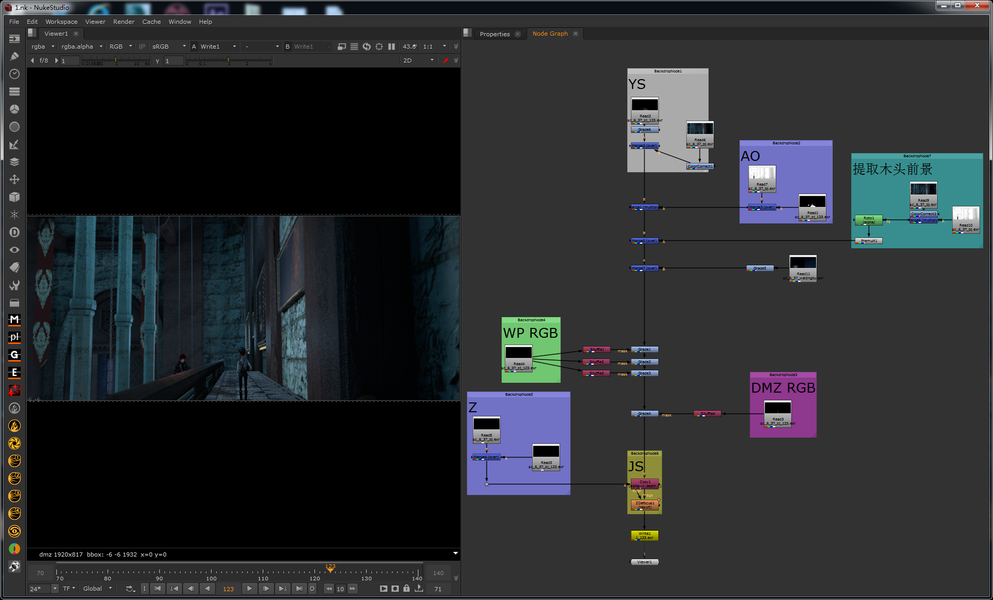
Task: Open the 2D view mode dropdown
Action: [419, 60]
